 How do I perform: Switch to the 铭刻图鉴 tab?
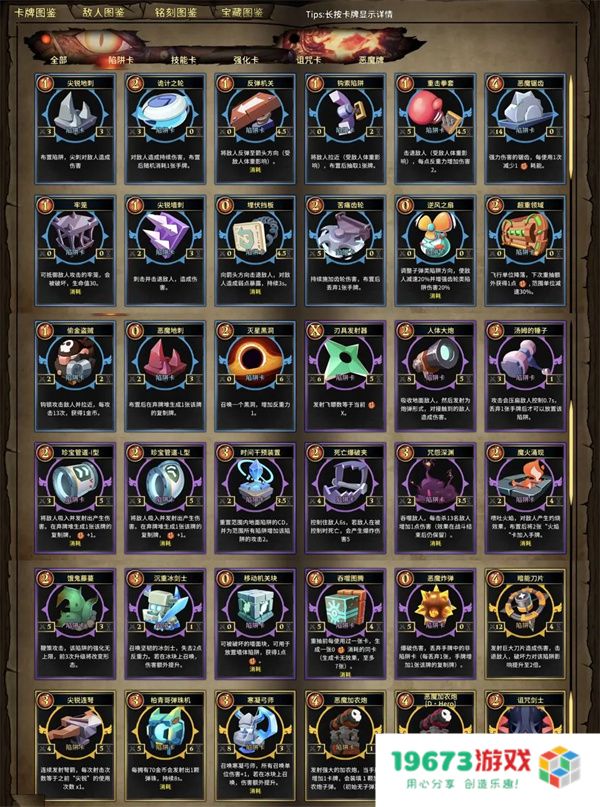[x=176, y=12]
